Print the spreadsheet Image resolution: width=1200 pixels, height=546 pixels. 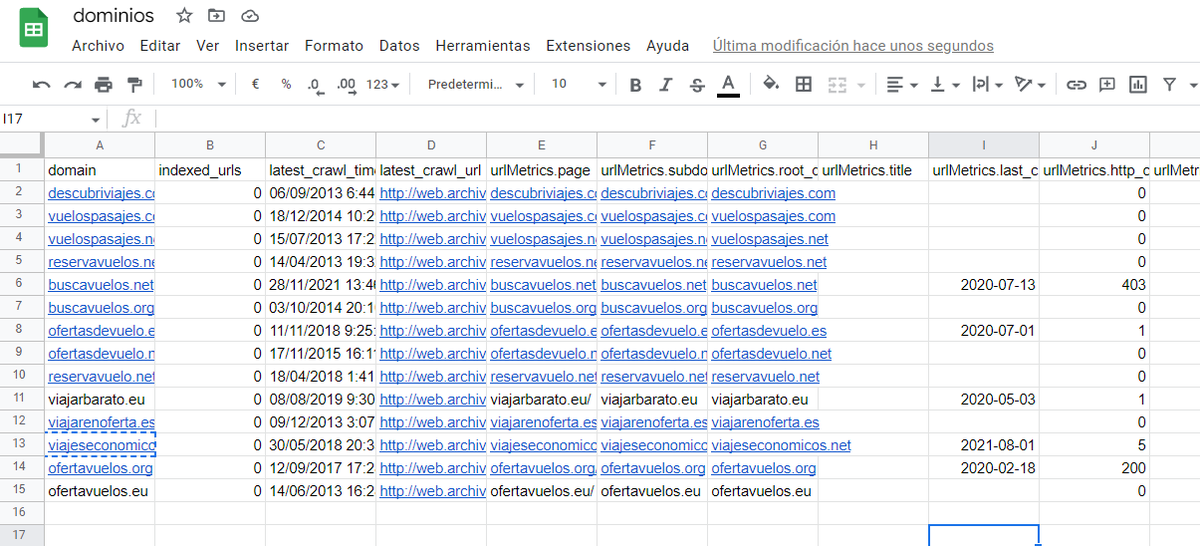[103, 85]
